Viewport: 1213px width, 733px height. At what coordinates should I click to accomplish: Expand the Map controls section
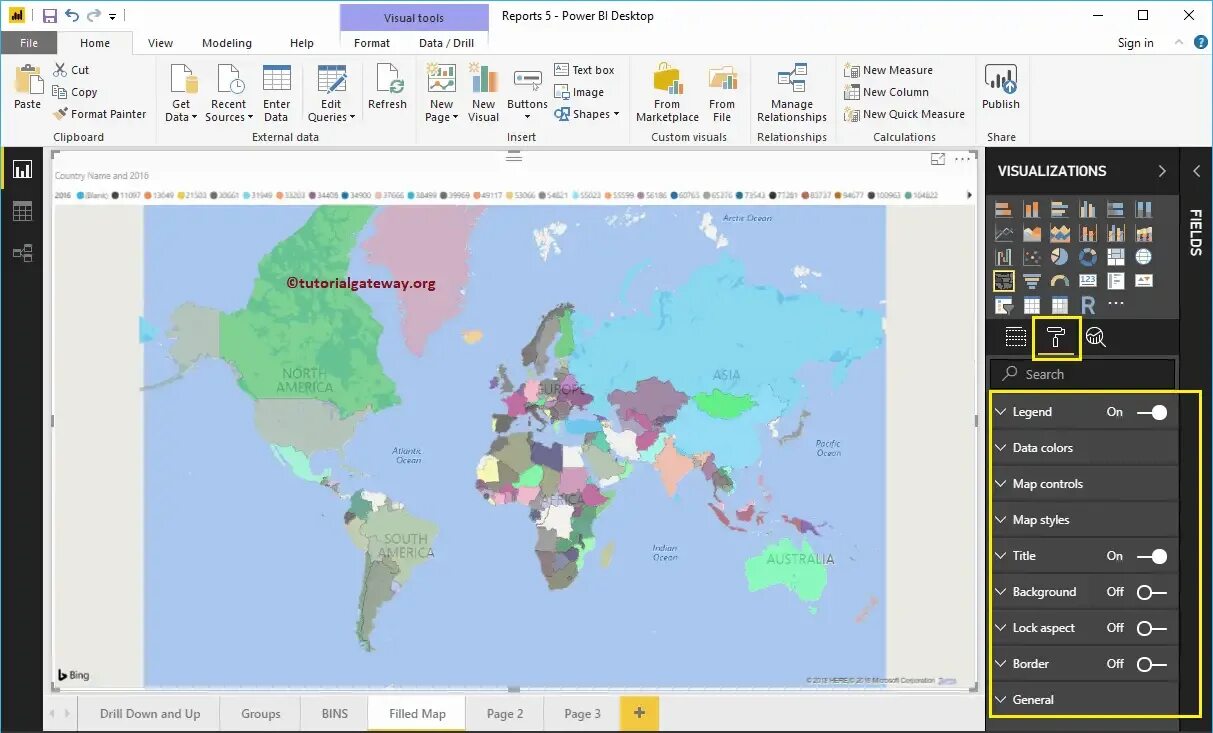(1085, 484)
